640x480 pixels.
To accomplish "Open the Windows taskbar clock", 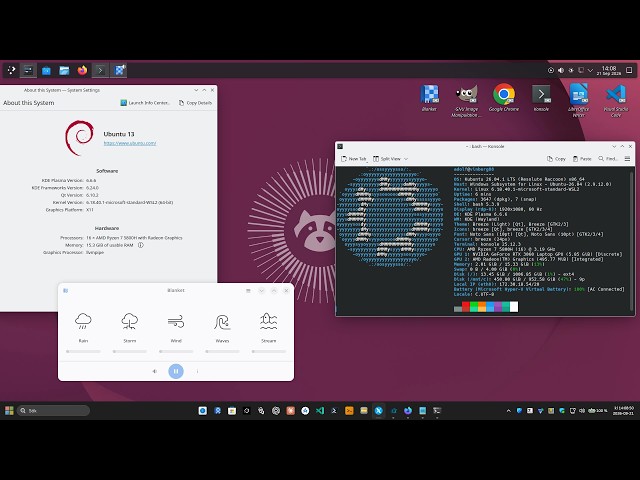I will point(624,411).
